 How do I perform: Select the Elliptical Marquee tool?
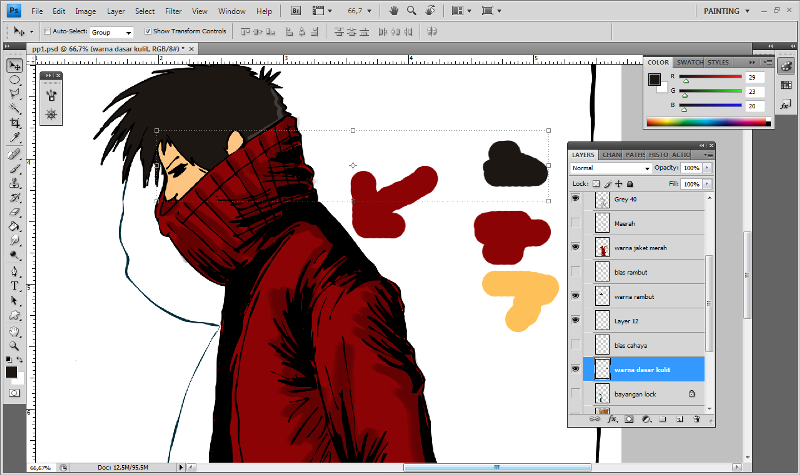(x=15, y=80)
